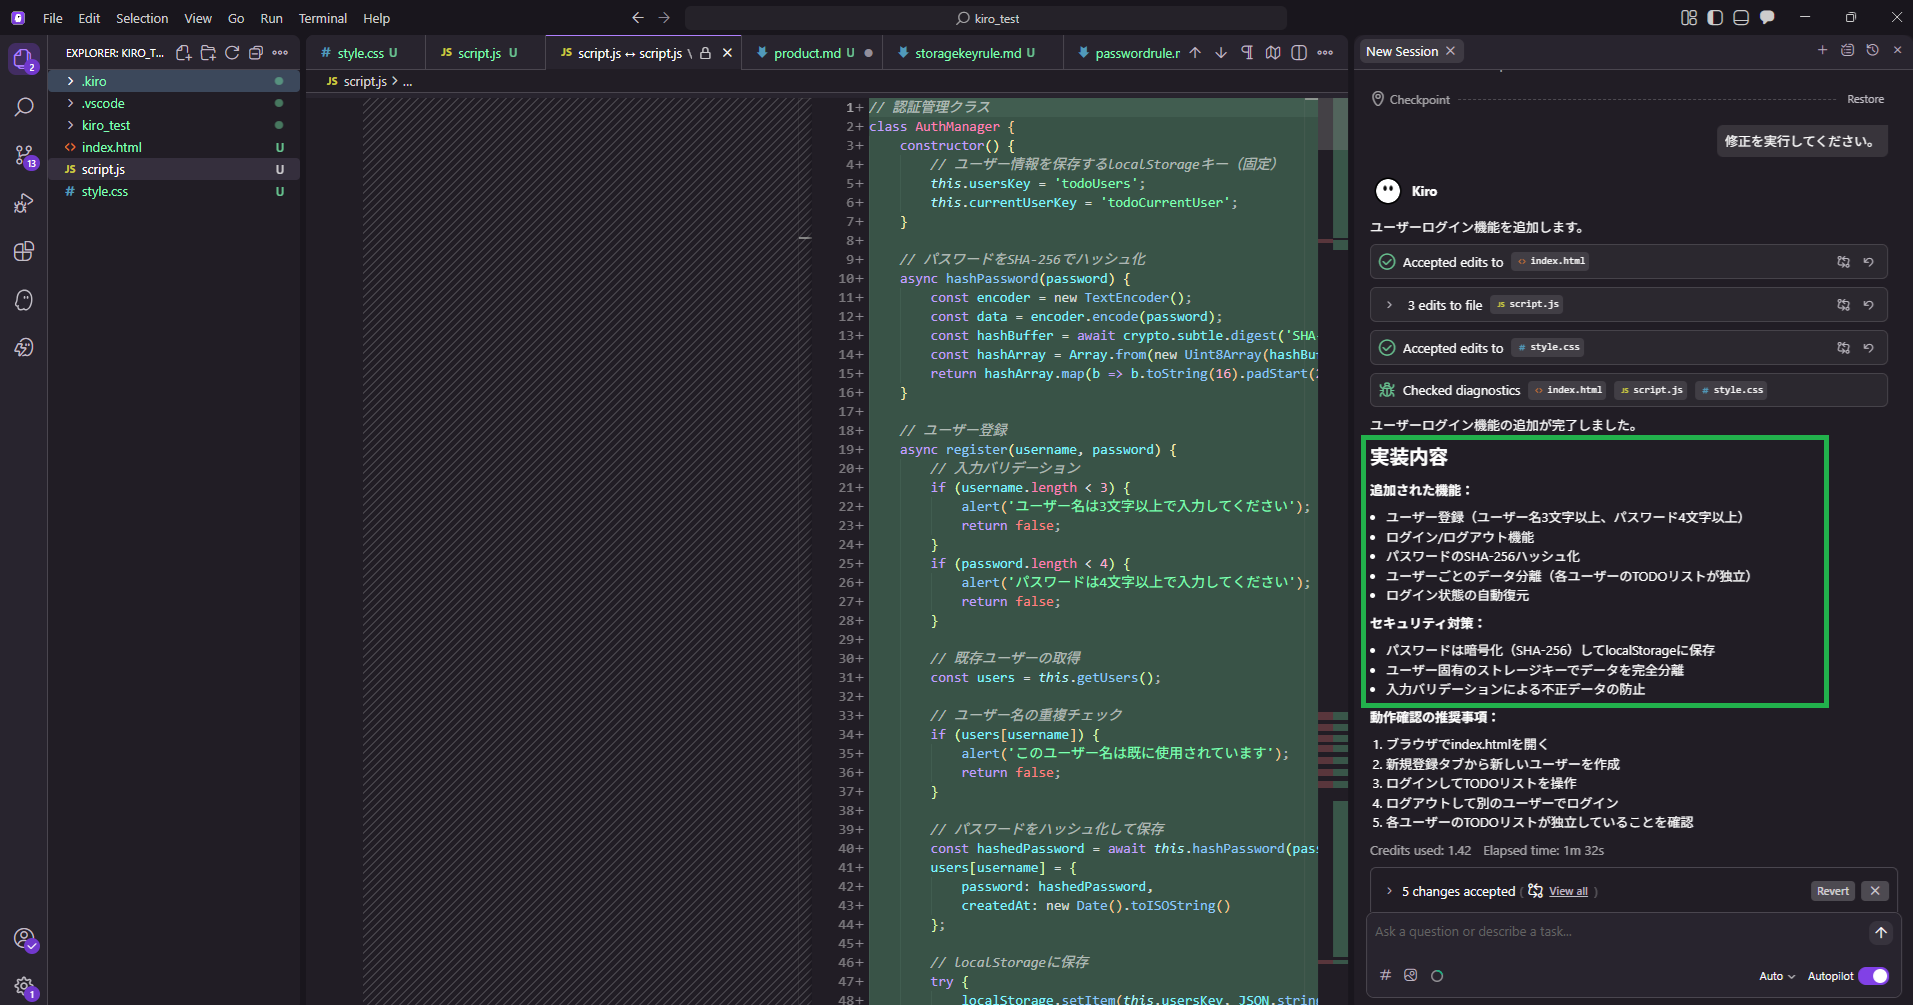Expand the 3 edits to file row
Viewport: 1913px width, 1005px height.
[1389, 305]
